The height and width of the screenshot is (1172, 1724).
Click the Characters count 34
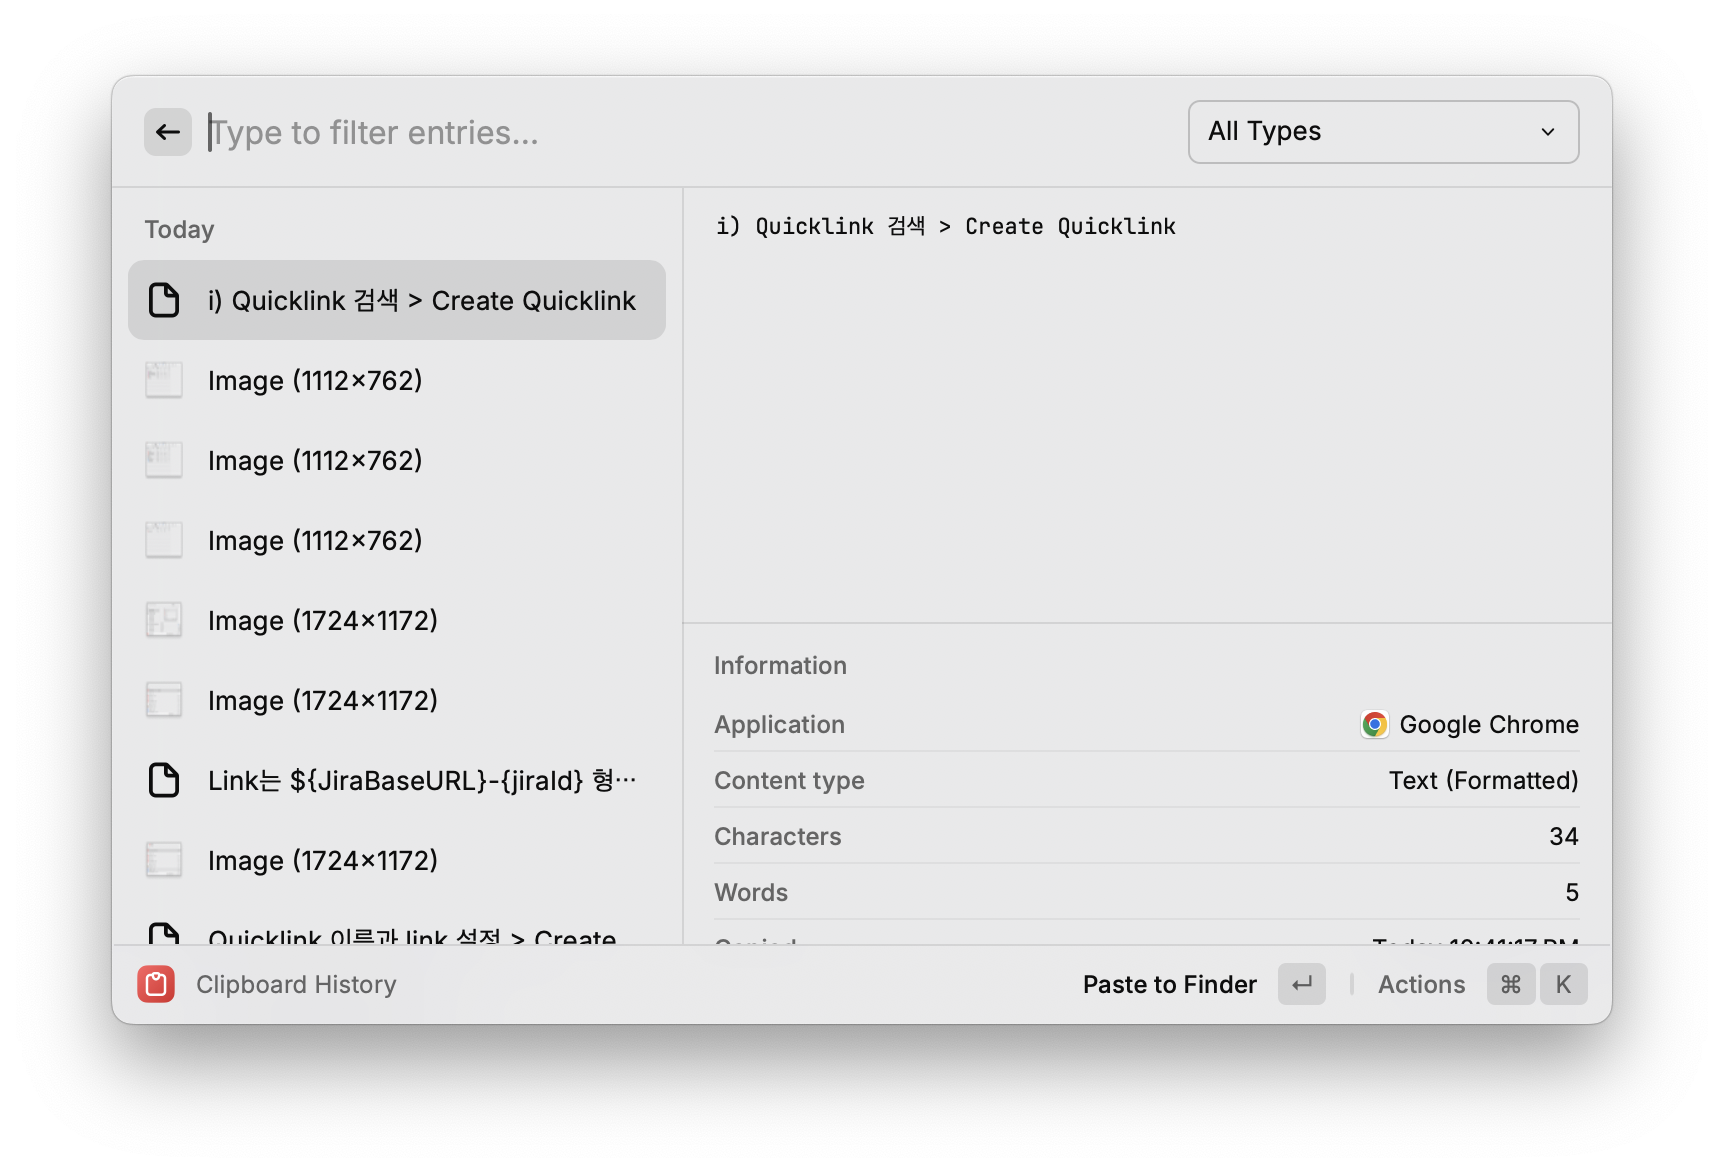click(x=1563, y=836)
